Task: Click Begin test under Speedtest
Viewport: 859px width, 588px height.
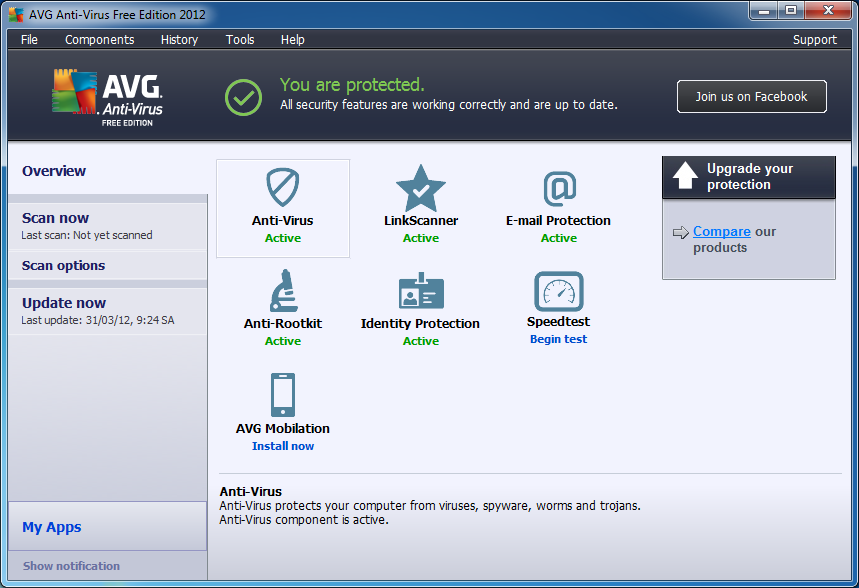Action: (x=558, y=339)
